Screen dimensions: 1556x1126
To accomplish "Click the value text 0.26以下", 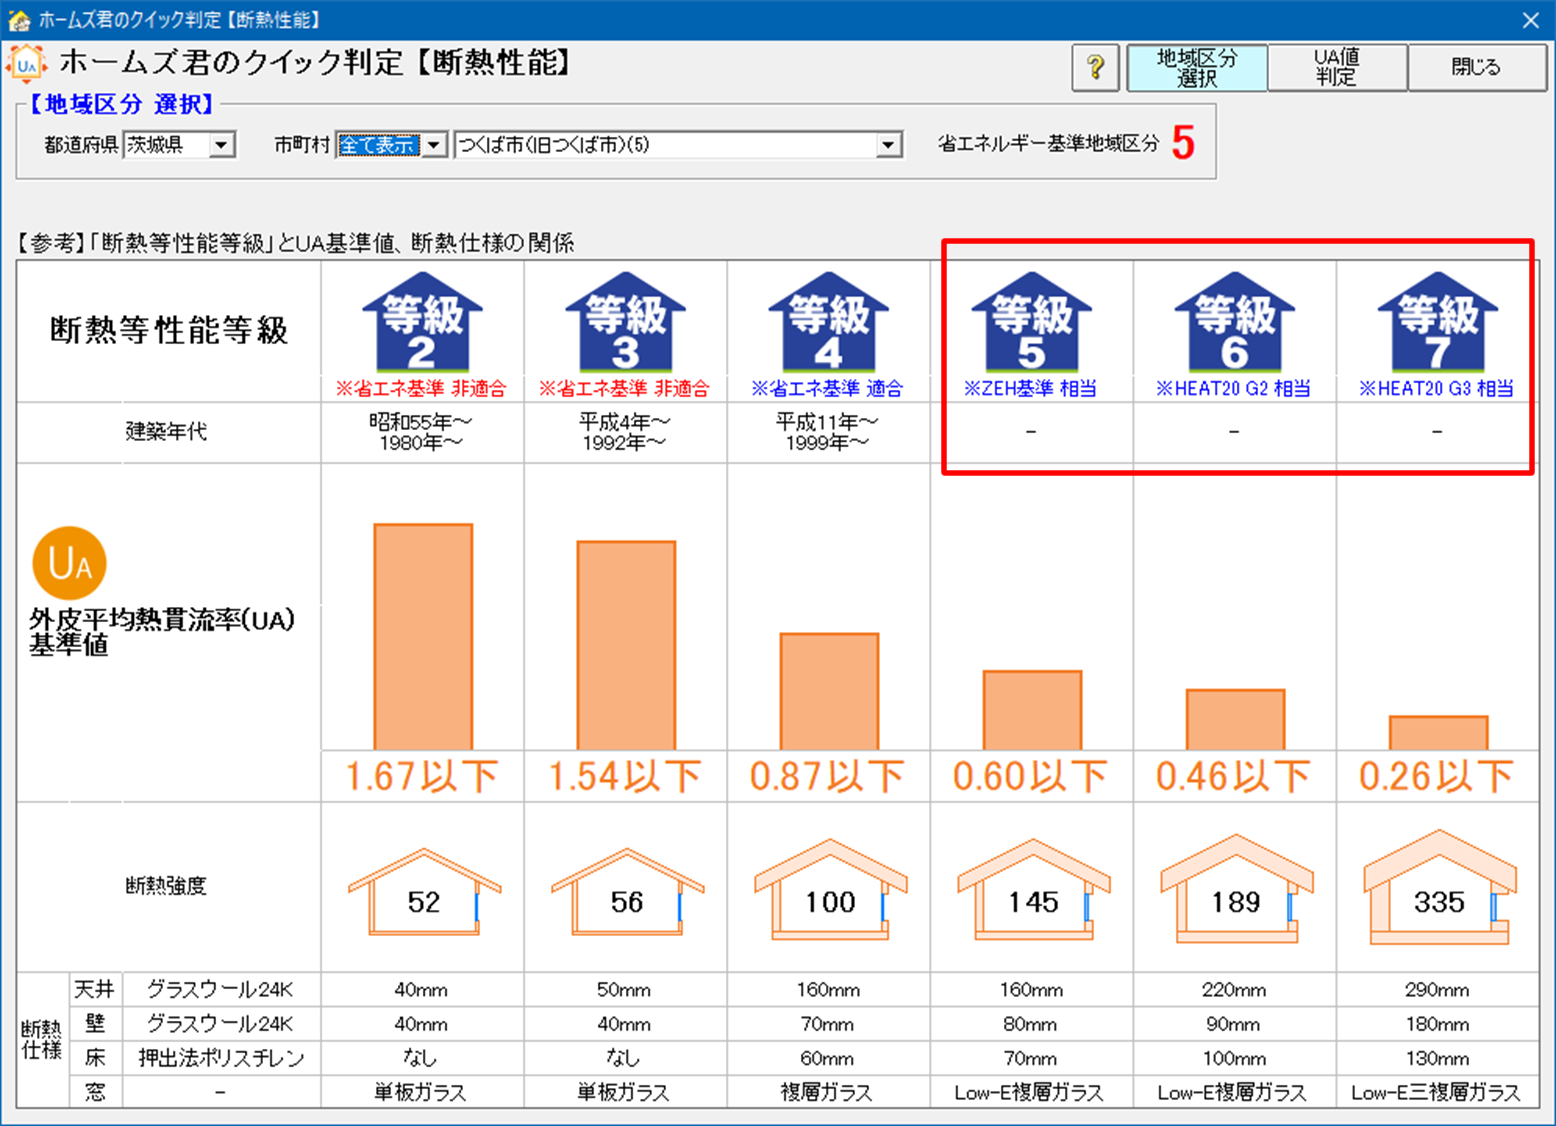I will point(1437,777).
